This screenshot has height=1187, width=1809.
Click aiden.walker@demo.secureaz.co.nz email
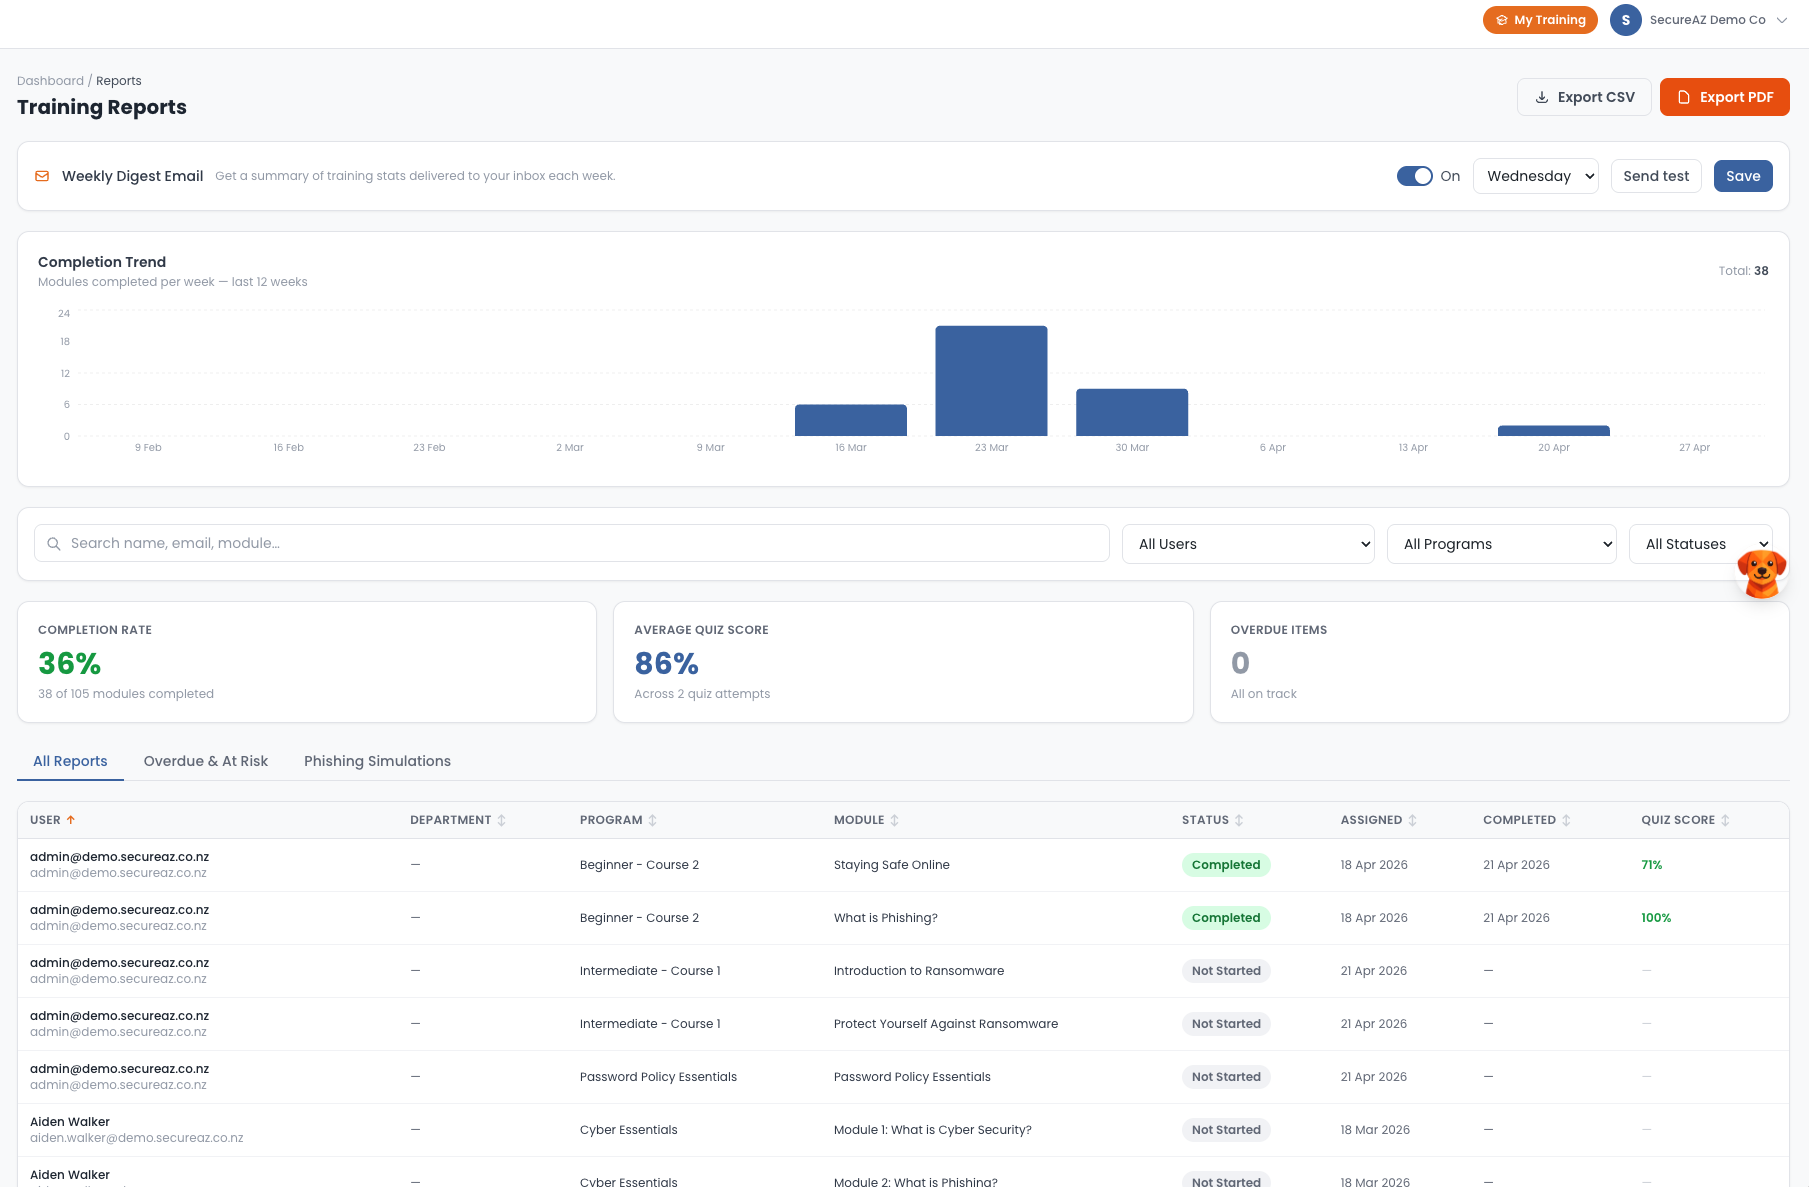[137, 1138]
